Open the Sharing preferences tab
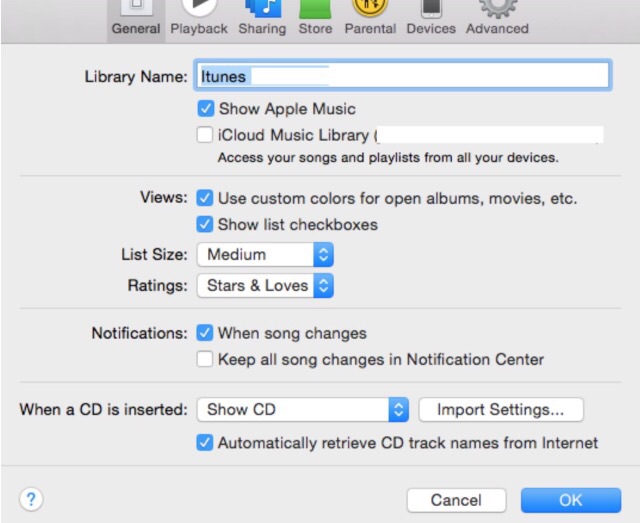 (262, 20)
